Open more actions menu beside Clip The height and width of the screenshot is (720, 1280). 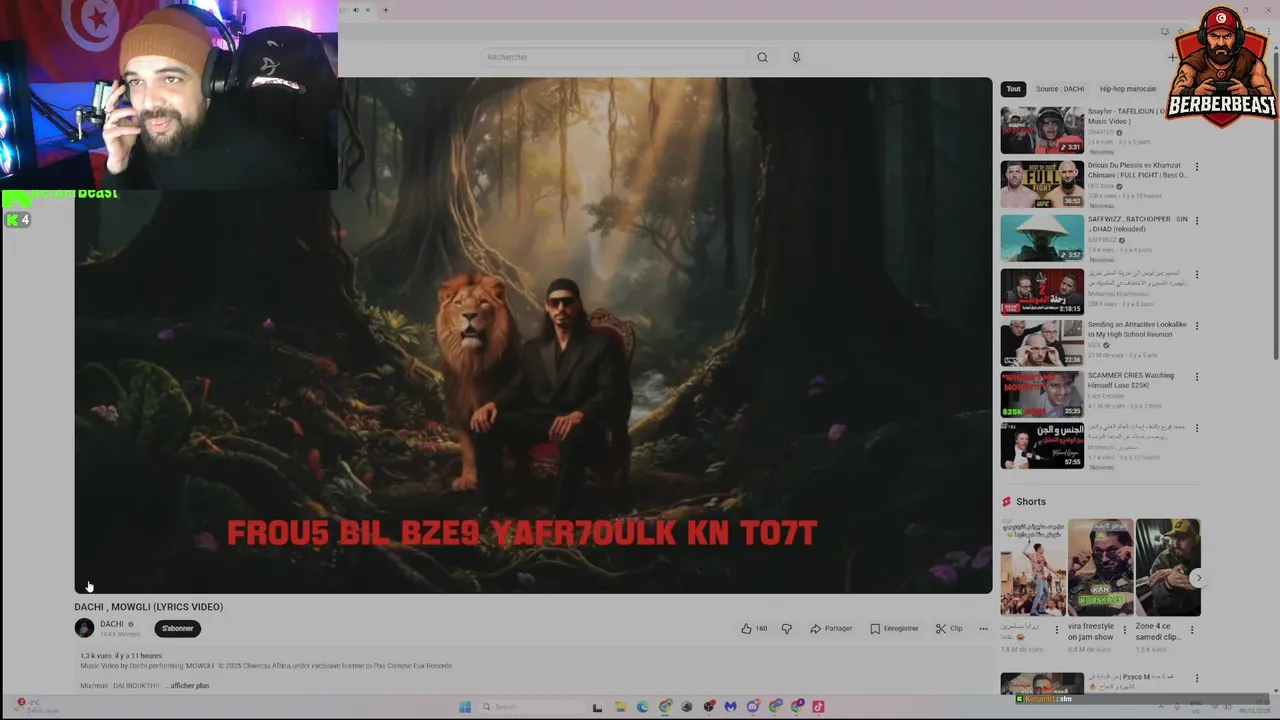(983, 628)
